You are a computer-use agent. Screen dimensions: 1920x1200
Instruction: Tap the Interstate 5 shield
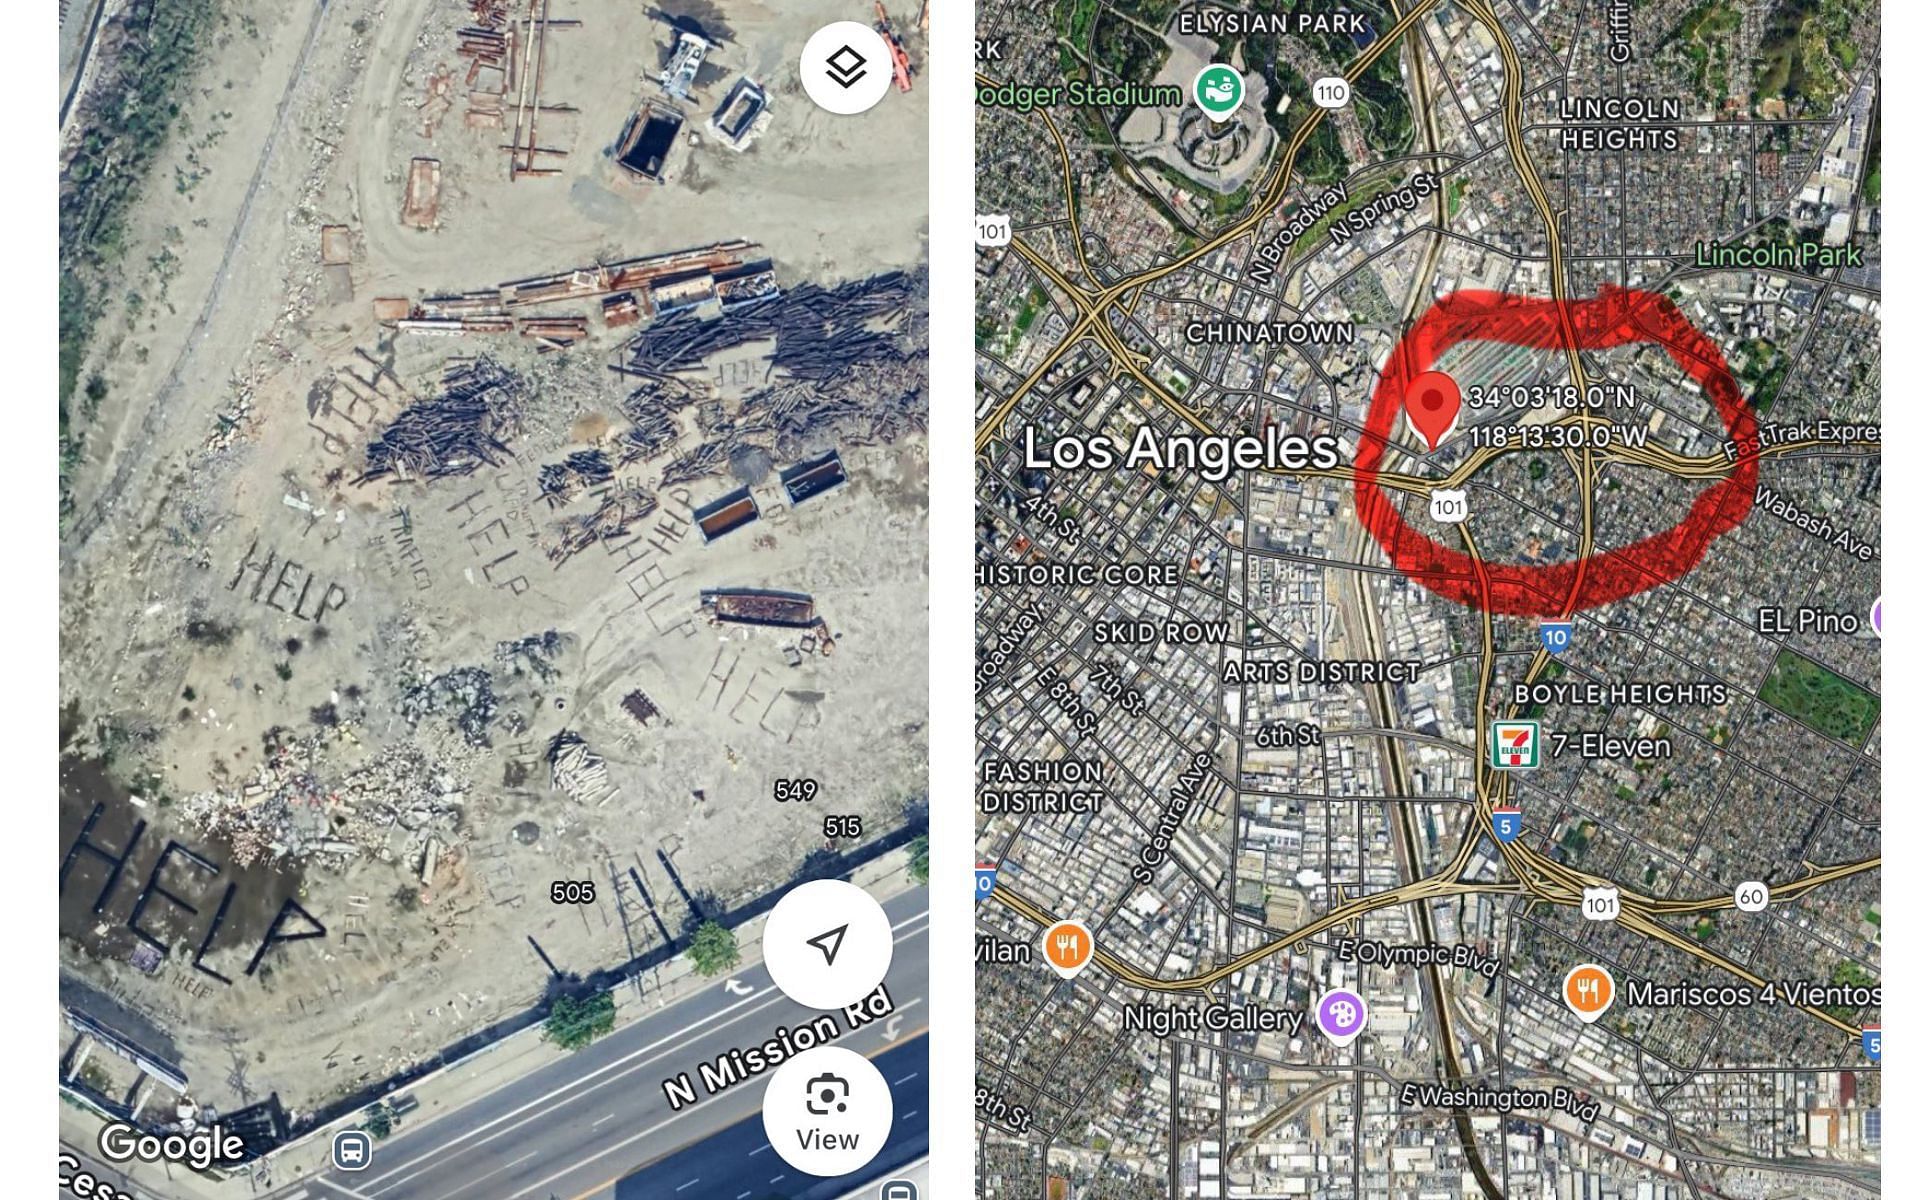click(x=1506, y=825)
